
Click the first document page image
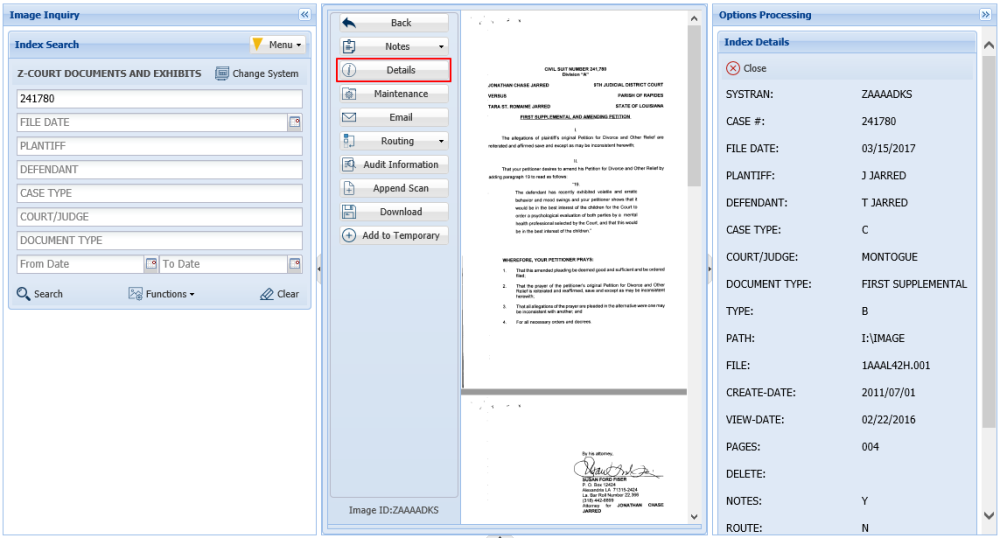[x=575, y=200]
